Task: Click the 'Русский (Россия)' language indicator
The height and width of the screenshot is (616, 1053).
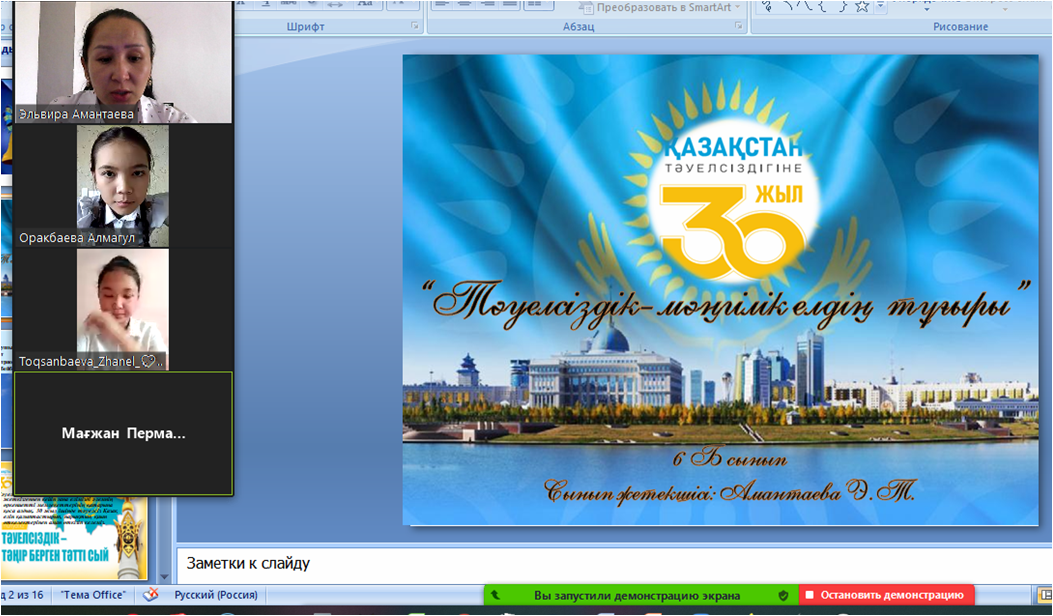Action: tap(215, 594)
